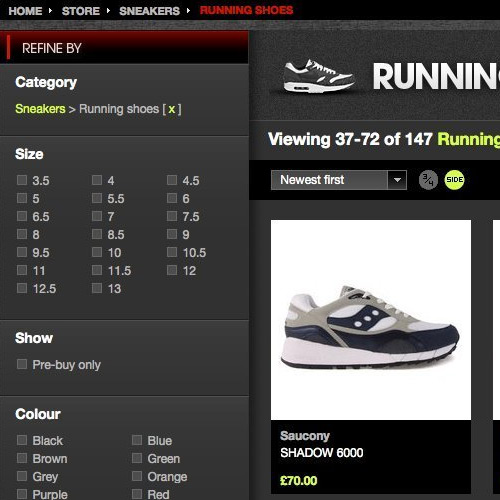Switch to the 3/4 view icon
The image size is (500, 500).
point(428,180)
